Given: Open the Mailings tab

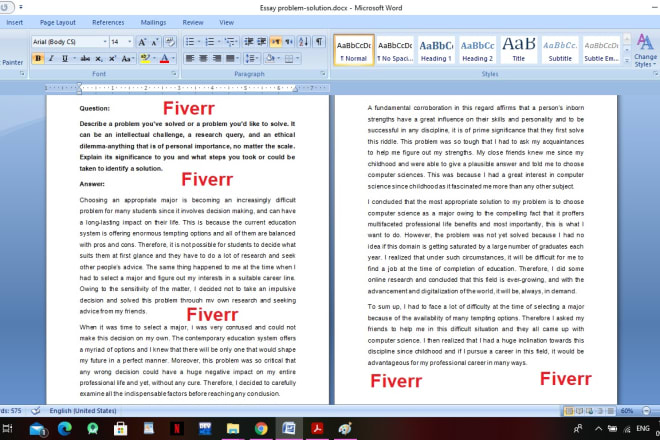Looking at the screenshot, I should [153, 22].
